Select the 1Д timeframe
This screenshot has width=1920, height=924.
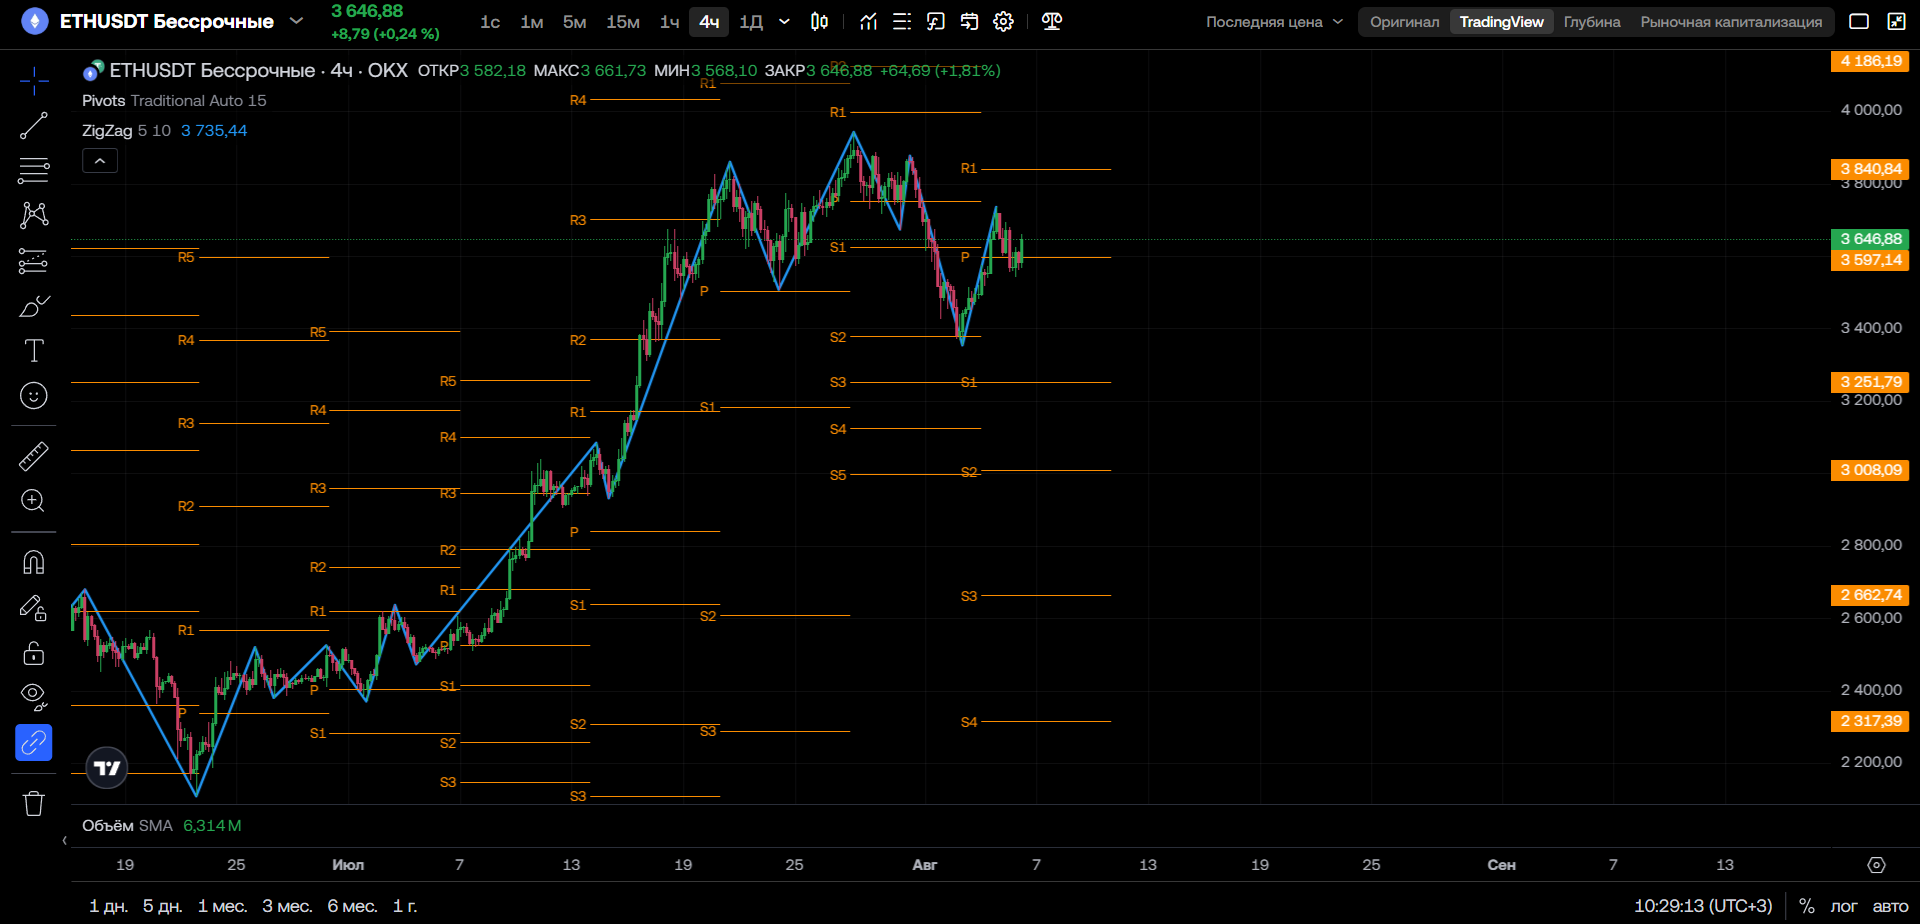pos(751,22)
